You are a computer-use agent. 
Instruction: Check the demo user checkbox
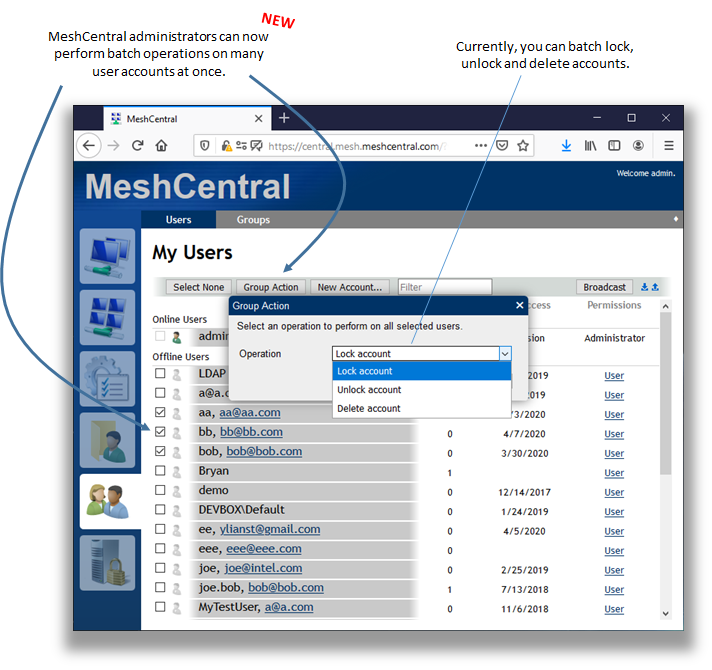pos(160,490)
